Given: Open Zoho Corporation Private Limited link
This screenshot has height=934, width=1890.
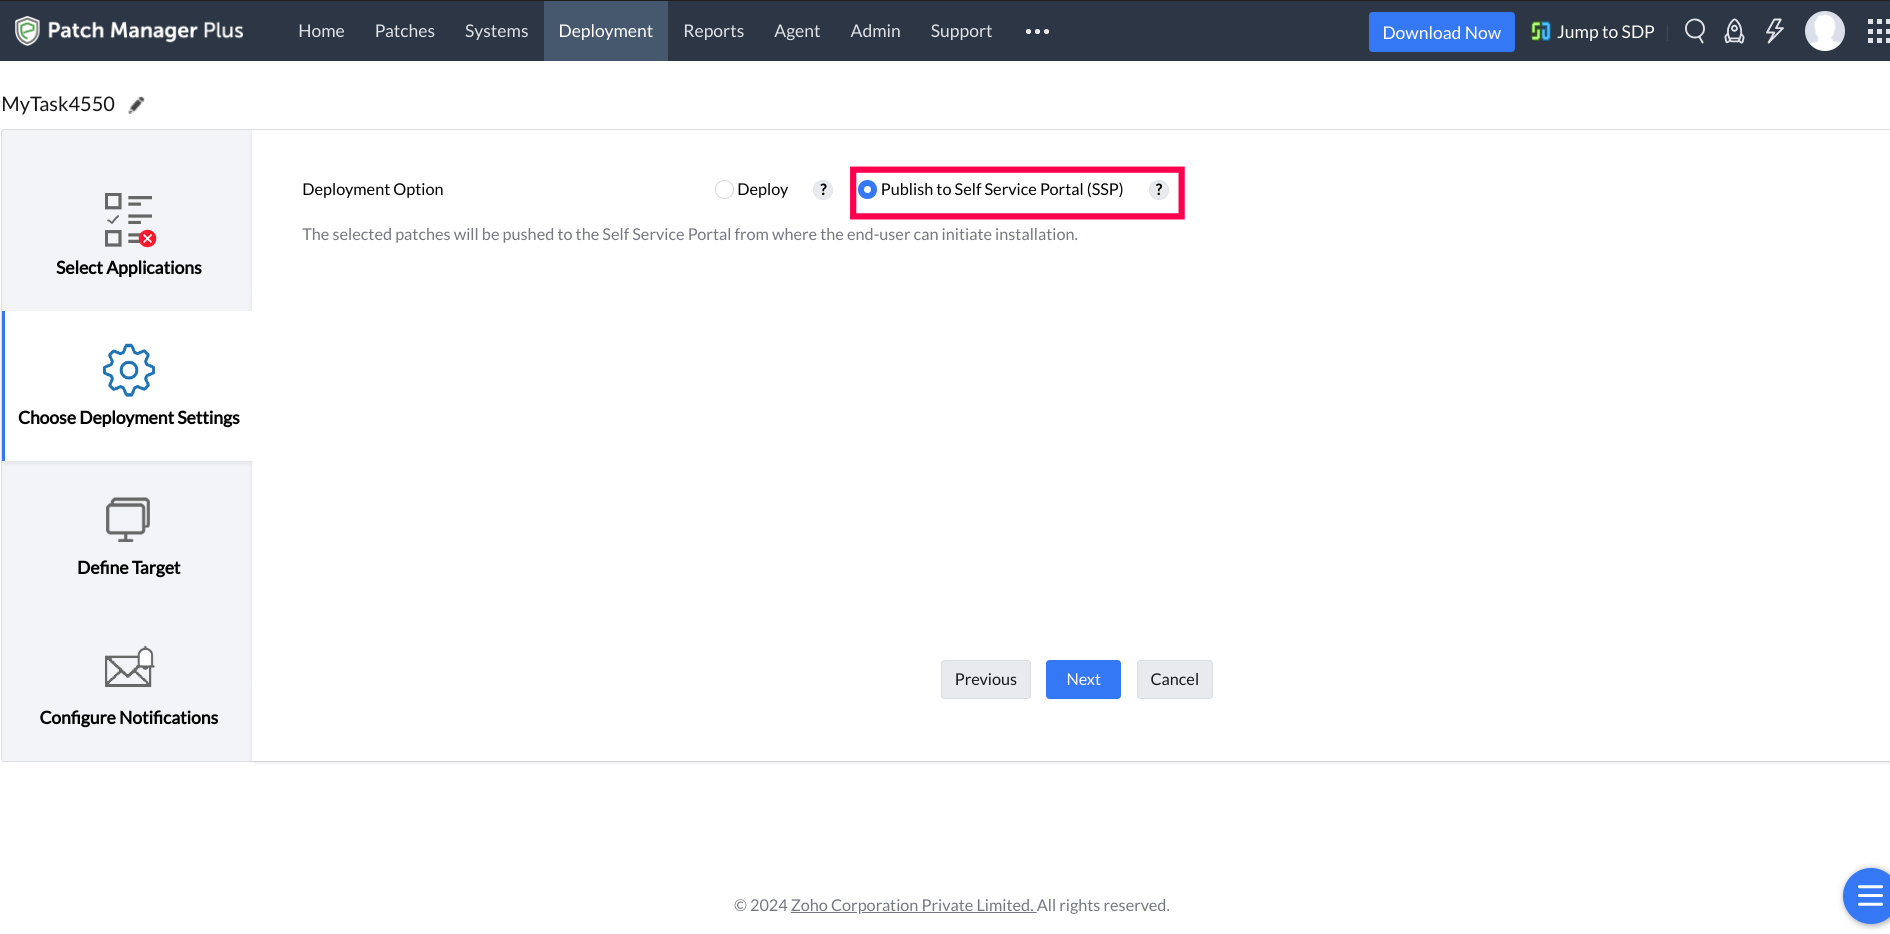Looking at the screenshot, I should point(912,905).
